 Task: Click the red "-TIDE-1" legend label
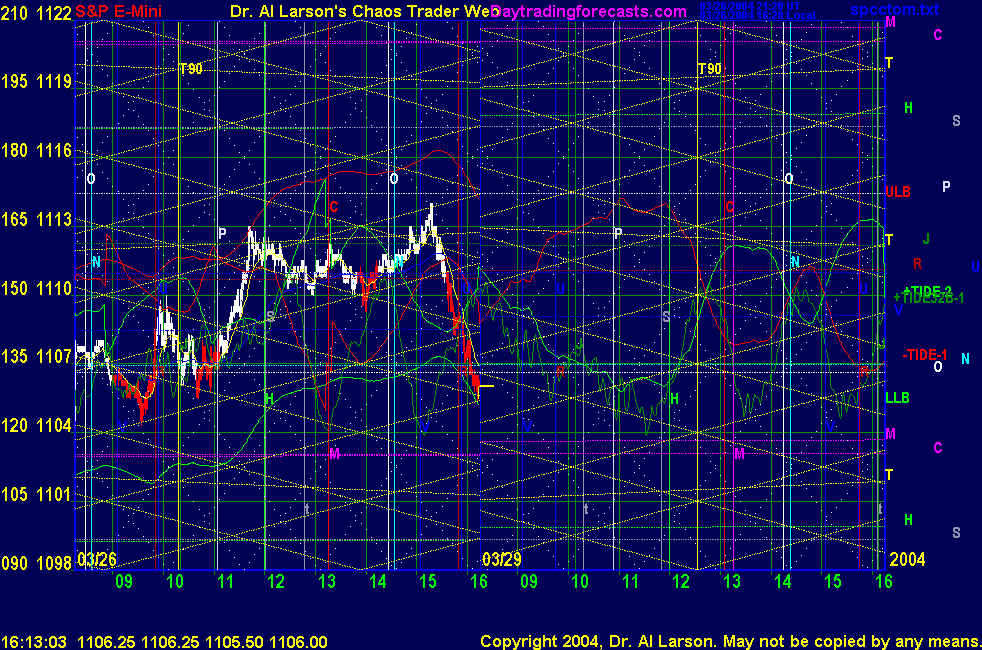925,354
